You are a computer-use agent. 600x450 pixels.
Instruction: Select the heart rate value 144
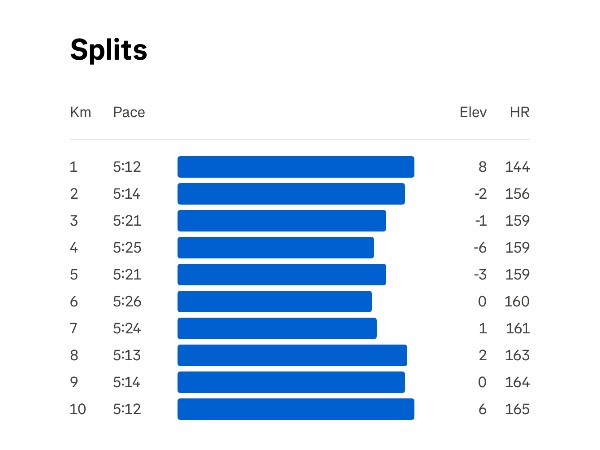[x=517, y=167]
